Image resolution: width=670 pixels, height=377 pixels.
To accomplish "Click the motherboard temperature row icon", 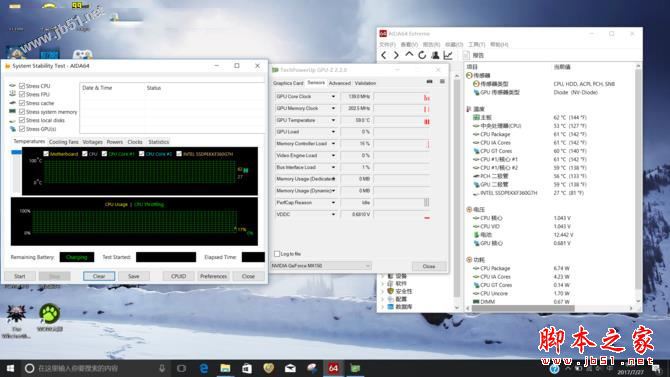I will coord(476,117).
